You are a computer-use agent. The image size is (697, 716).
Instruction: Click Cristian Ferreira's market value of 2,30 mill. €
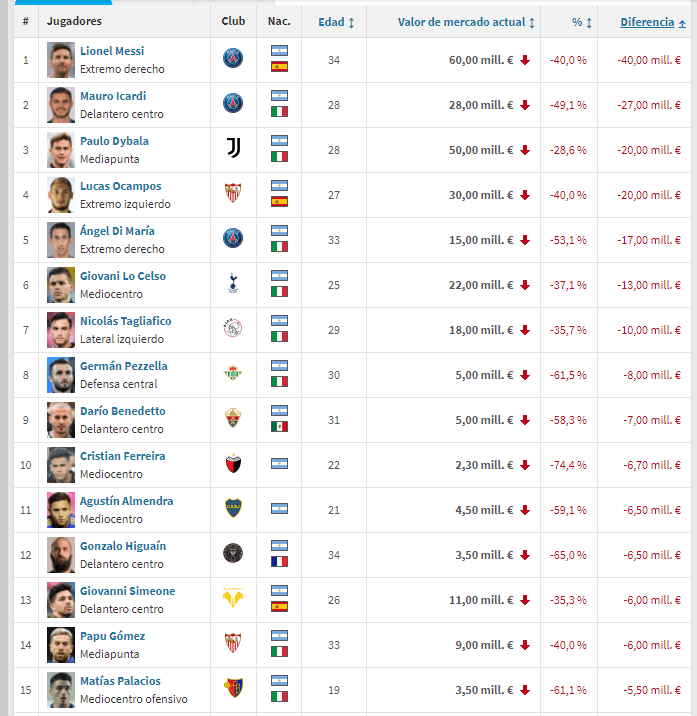pos(482,464)
